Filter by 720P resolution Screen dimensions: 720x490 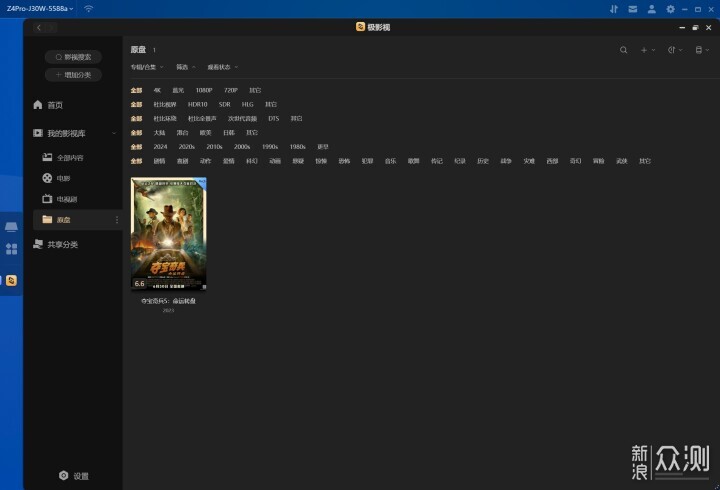[x=231, y=90]
